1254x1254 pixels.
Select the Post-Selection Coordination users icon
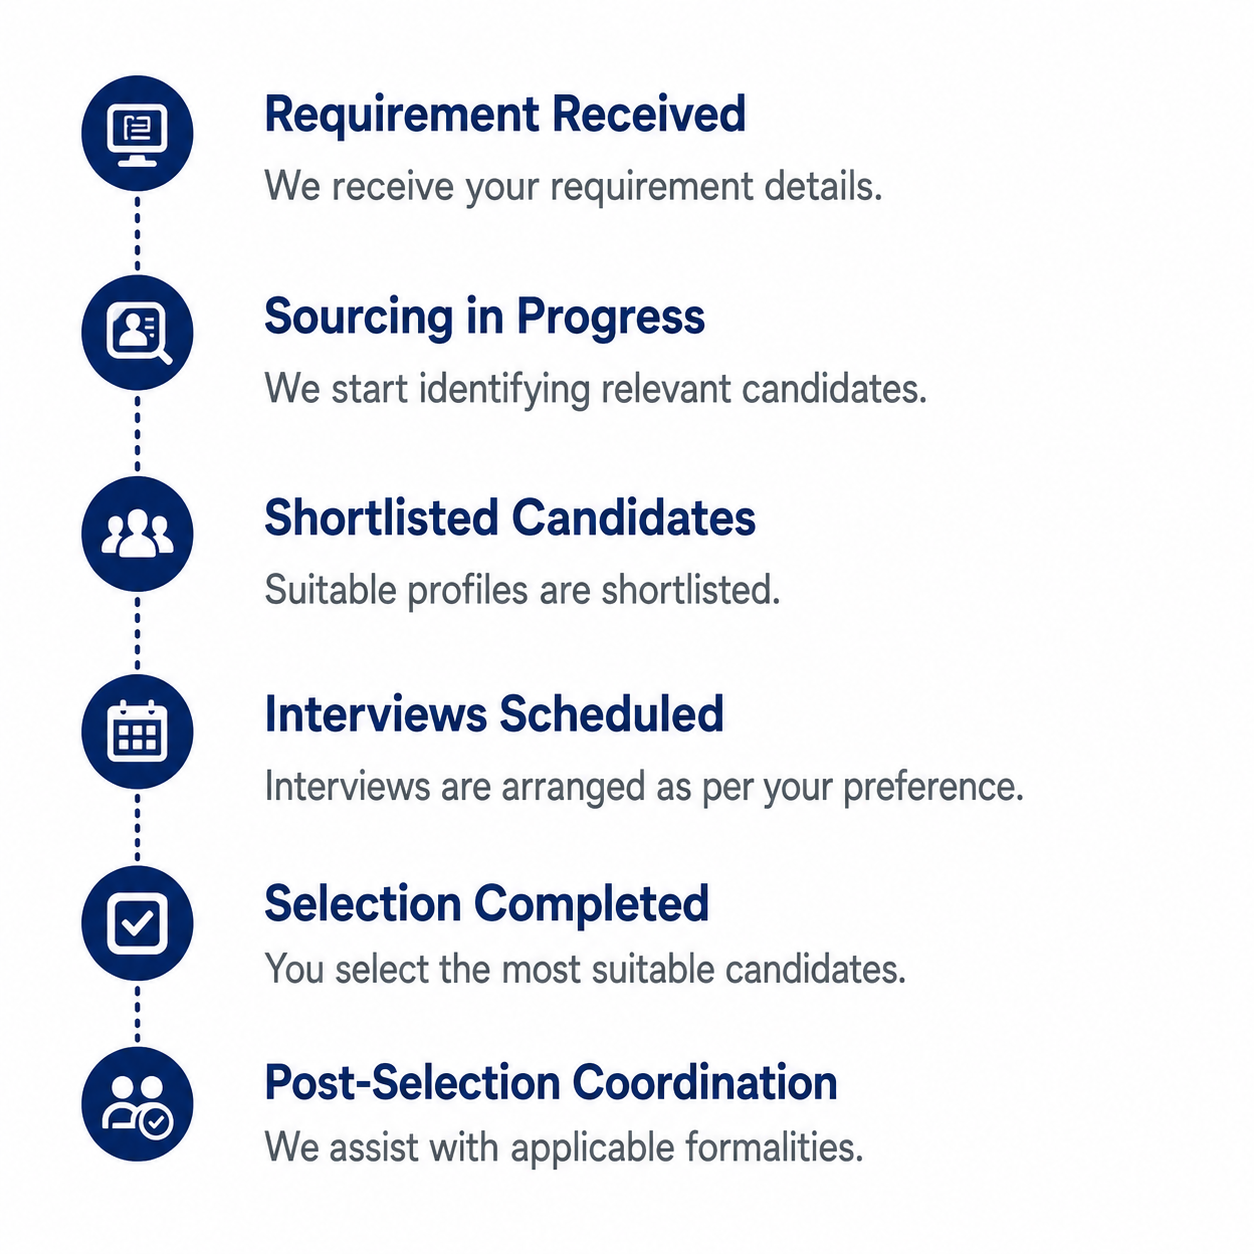tap(137, 1104)
